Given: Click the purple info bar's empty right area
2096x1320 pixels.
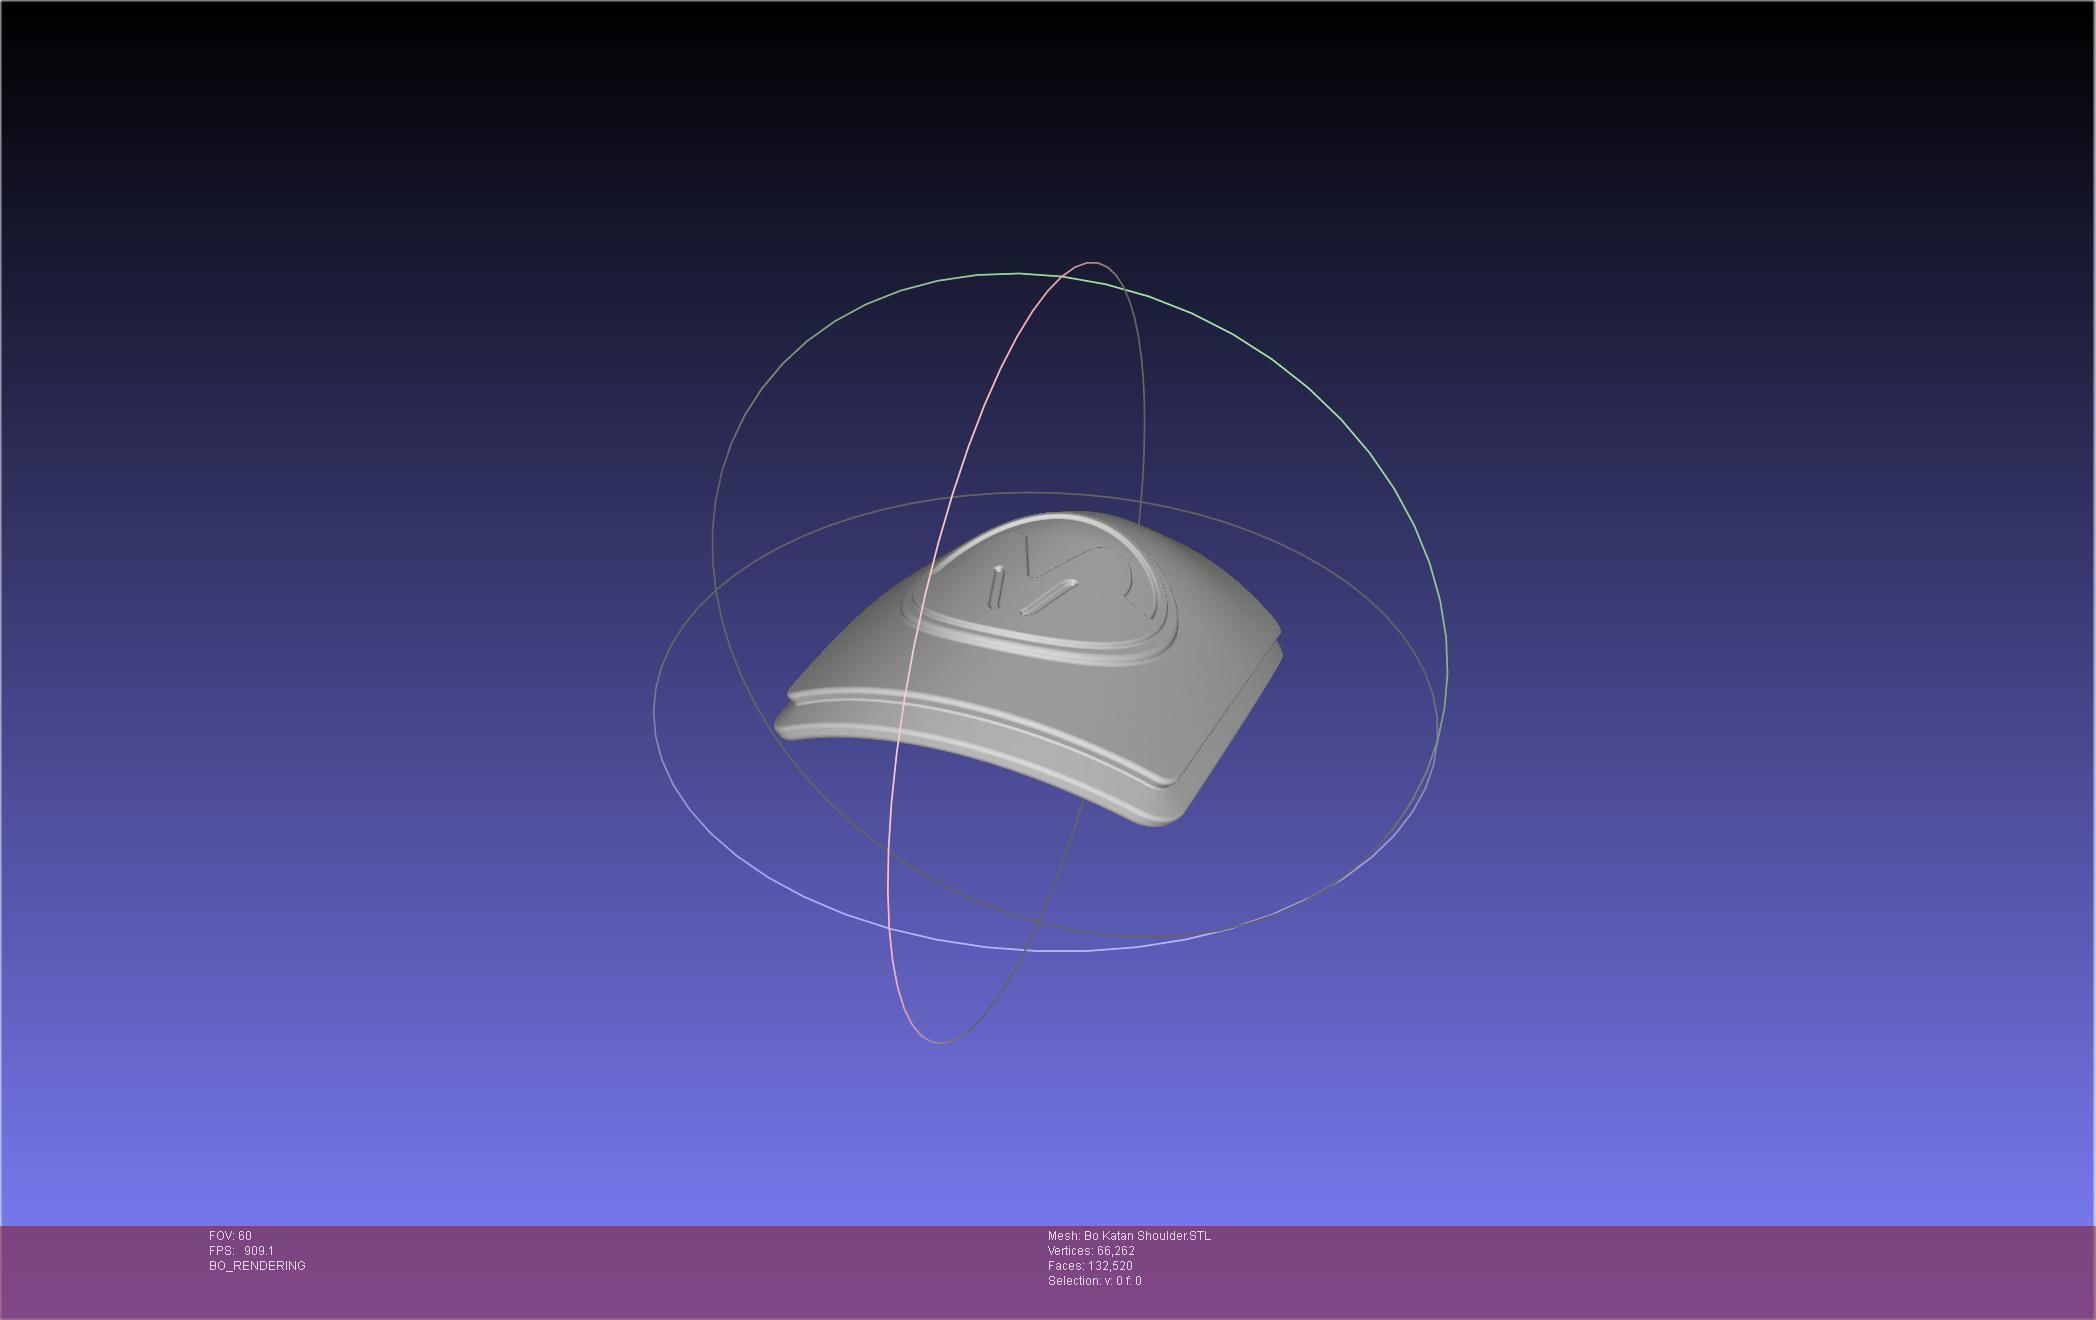Looking at the screenshot, I should tap(1700, 1270).
